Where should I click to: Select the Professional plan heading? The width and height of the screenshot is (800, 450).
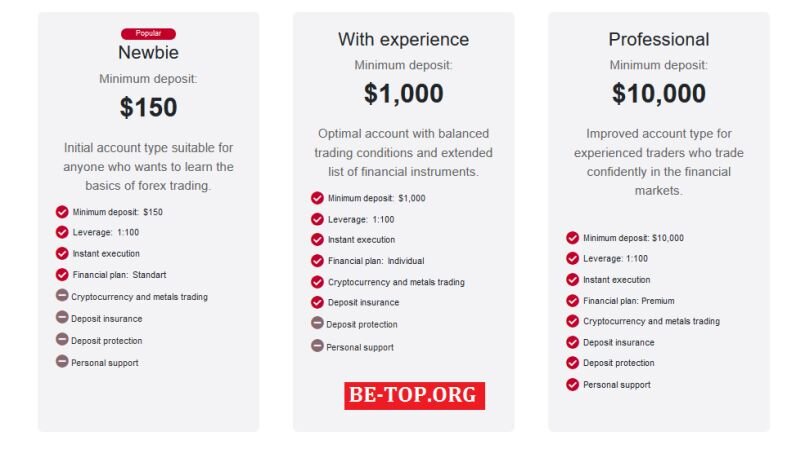pos(659,39)
